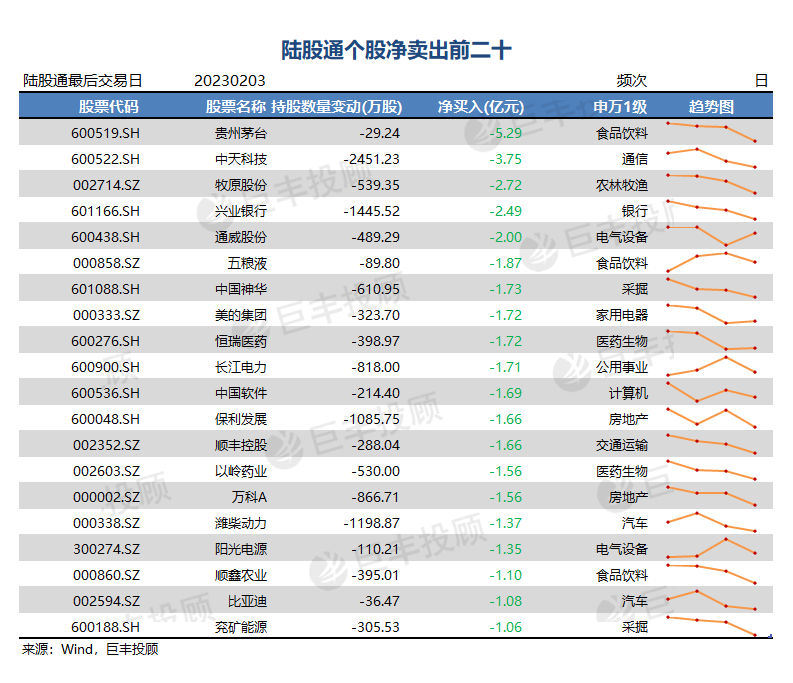Select stock code 600519.SH
Image resolution: width=793 pixels, height=683 pixels.
(x=105, y=133)
